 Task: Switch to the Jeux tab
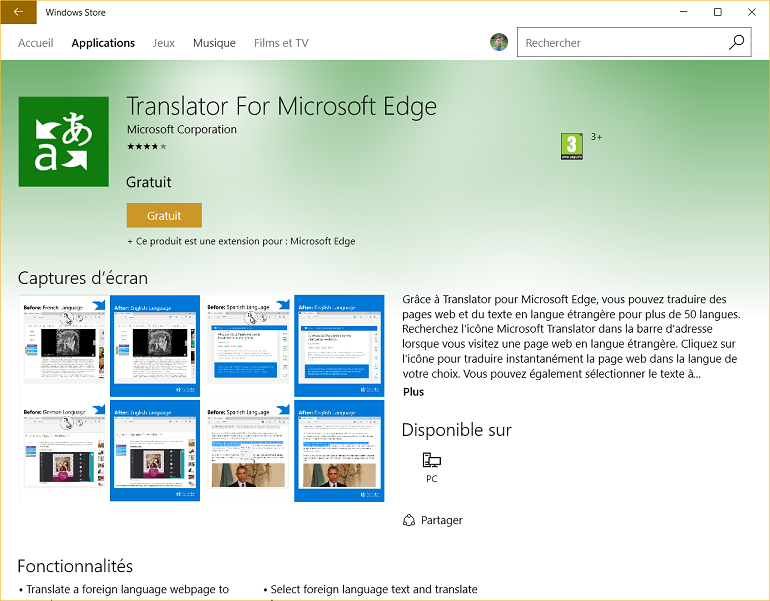tap(163, 43)
